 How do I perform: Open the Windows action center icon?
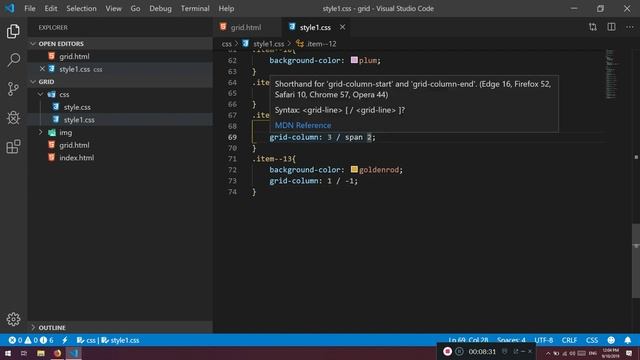pyautogui.click(x=629, y=353)
